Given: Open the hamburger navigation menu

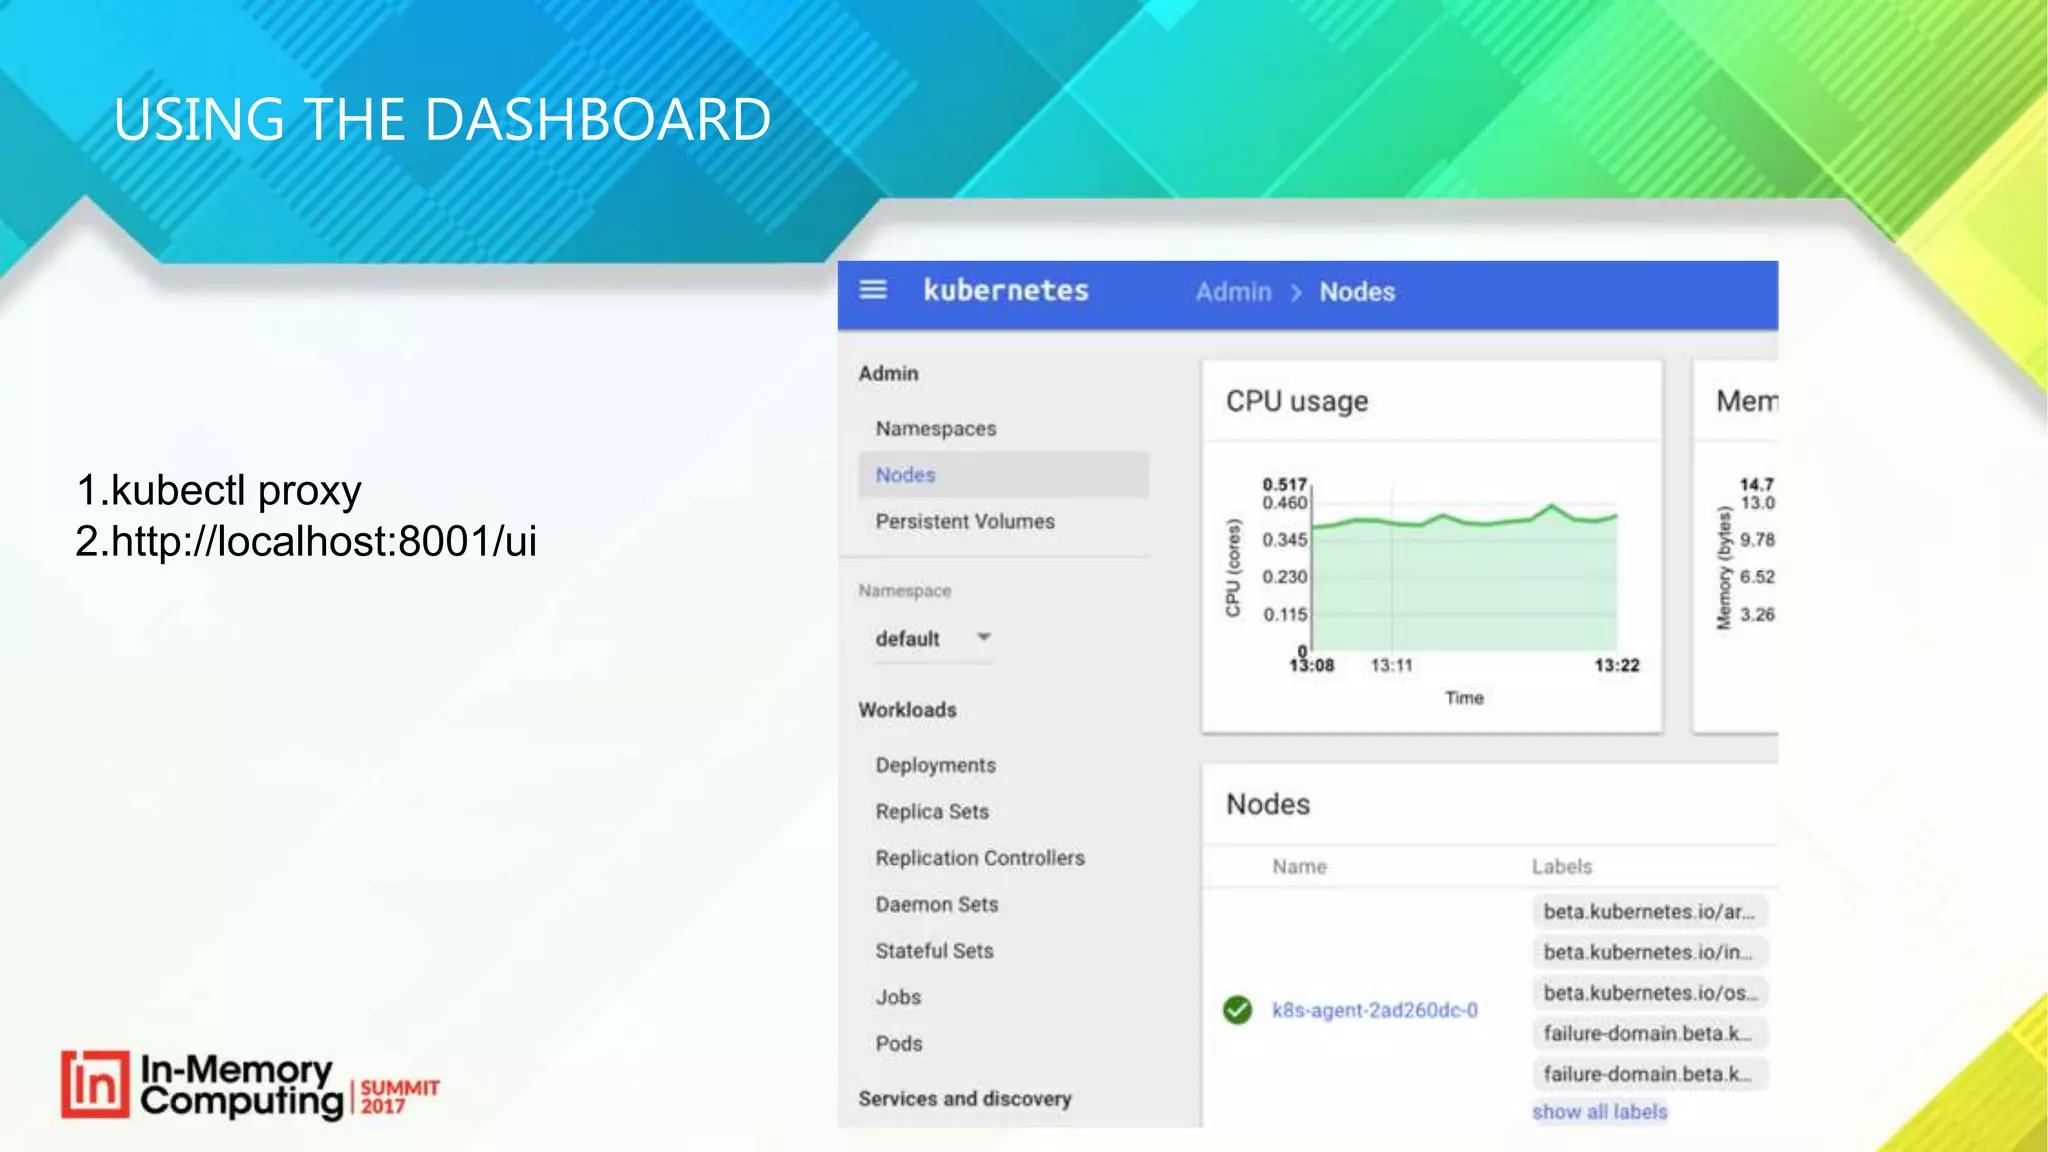Looking at the screenshot, I should point(873,290).
